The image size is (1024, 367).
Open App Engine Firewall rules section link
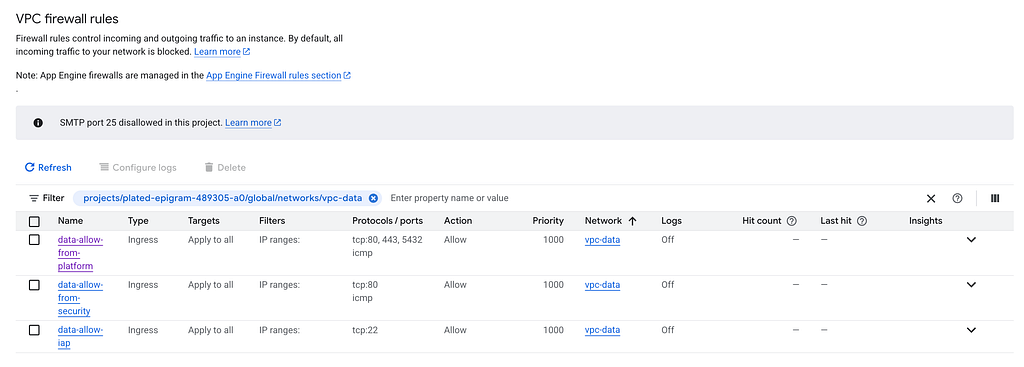[278, 75]
